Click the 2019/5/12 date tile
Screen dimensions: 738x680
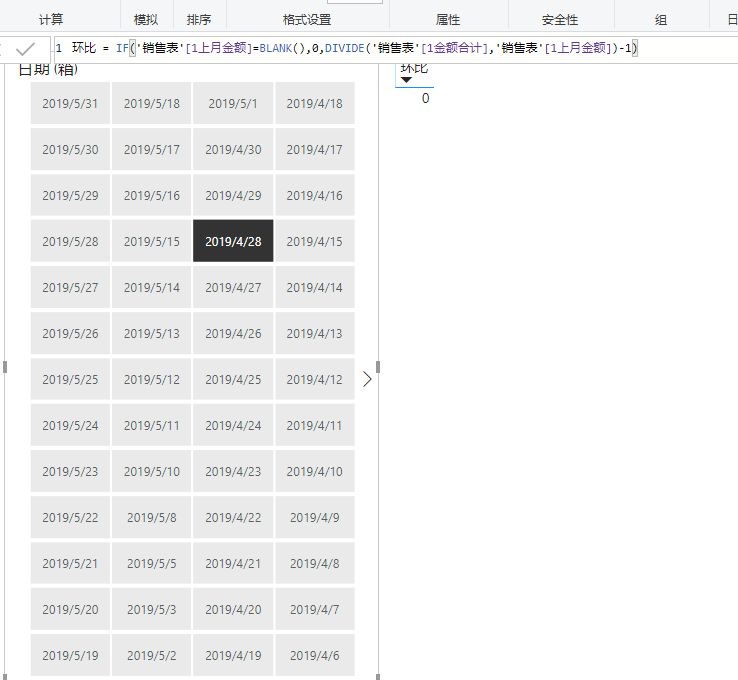152,379
